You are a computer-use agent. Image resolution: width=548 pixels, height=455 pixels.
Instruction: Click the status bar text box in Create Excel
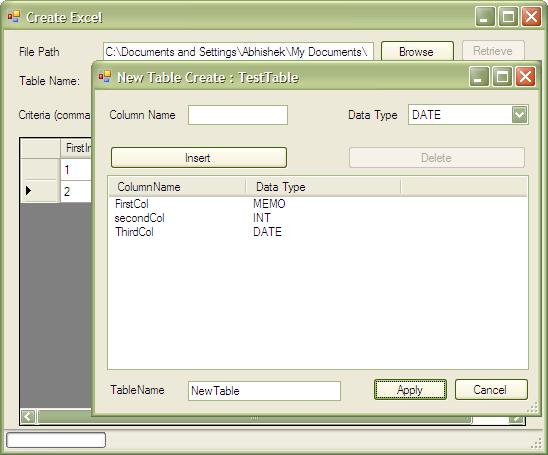tap(56, 440)
